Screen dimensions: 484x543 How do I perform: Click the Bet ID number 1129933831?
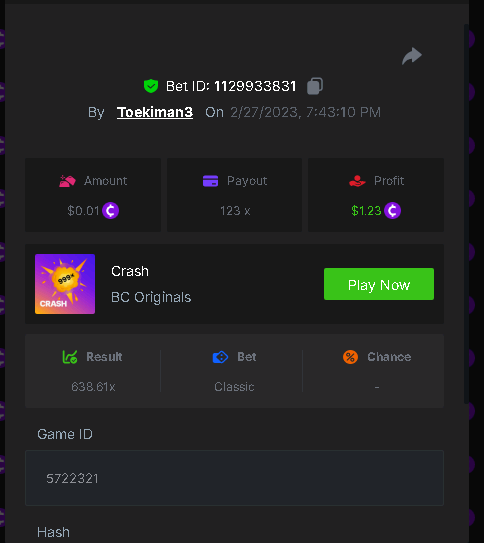pos(255,86)
